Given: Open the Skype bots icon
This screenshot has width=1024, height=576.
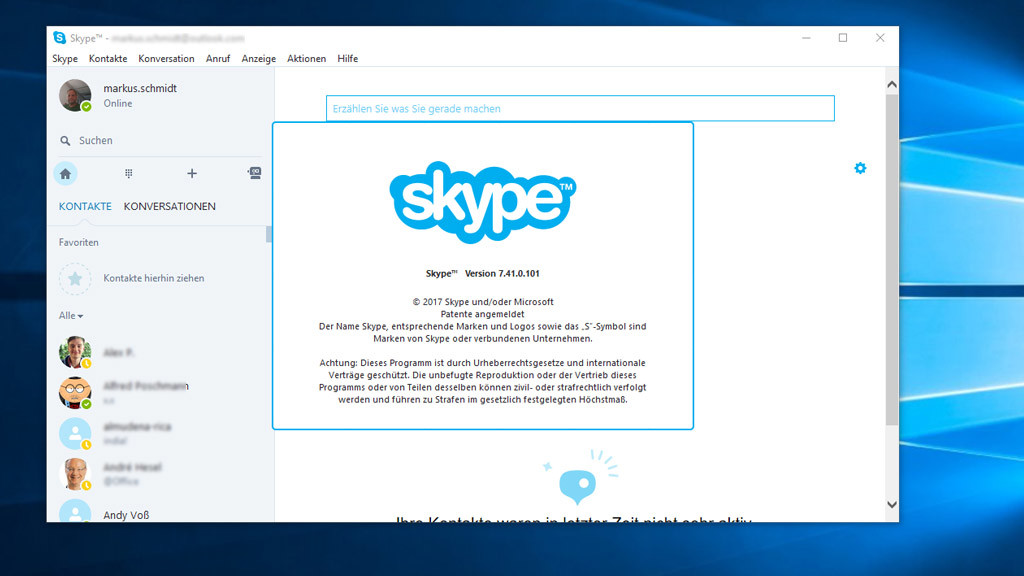Looking at the screenshot, I should pos(254,172).
